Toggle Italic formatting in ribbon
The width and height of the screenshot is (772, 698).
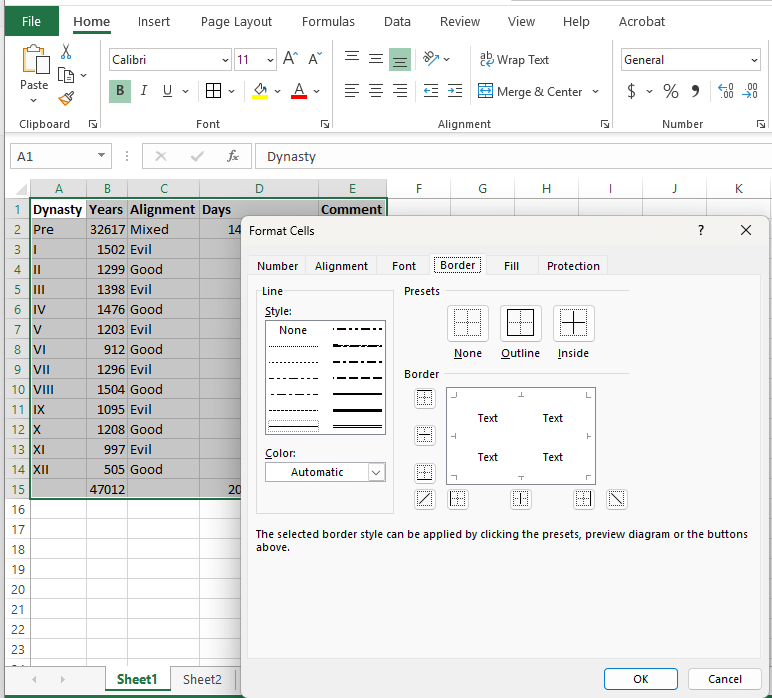click(143, 91)
